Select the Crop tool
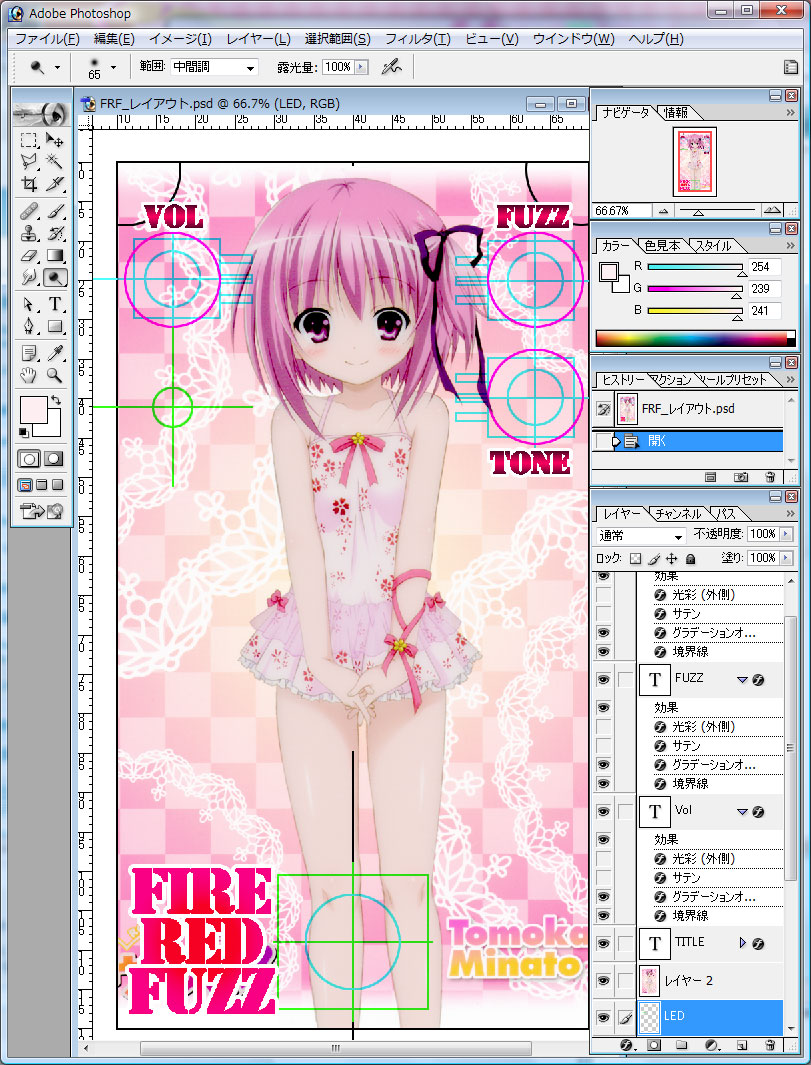Screen dimensions: 811x1065 pos(29,183)
